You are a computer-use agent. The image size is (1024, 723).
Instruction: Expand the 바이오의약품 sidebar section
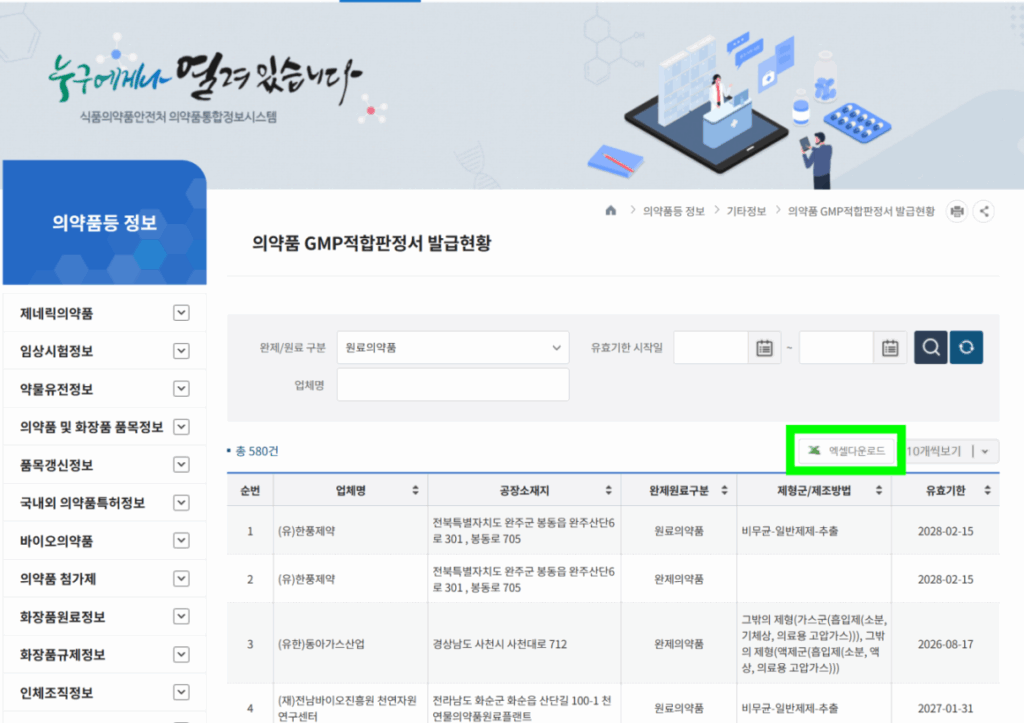[181, 541]
